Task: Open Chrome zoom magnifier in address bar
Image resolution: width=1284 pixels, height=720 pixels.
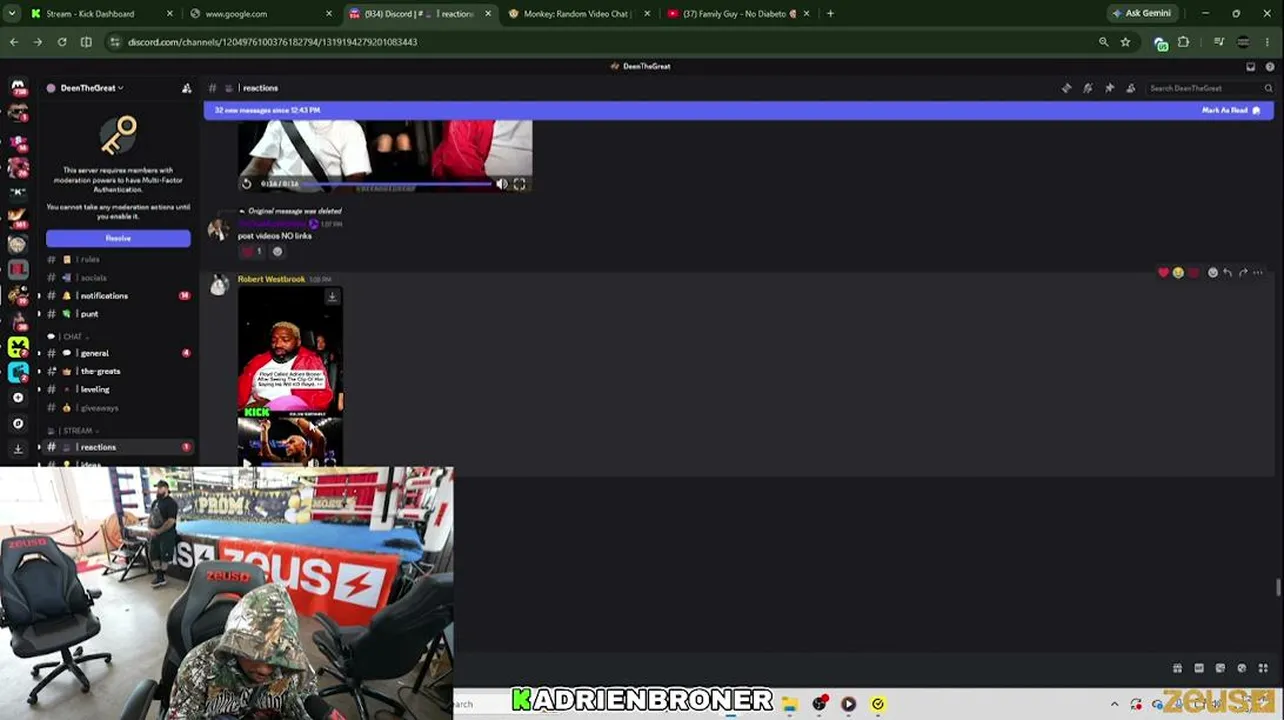Action: point(1103,42)
